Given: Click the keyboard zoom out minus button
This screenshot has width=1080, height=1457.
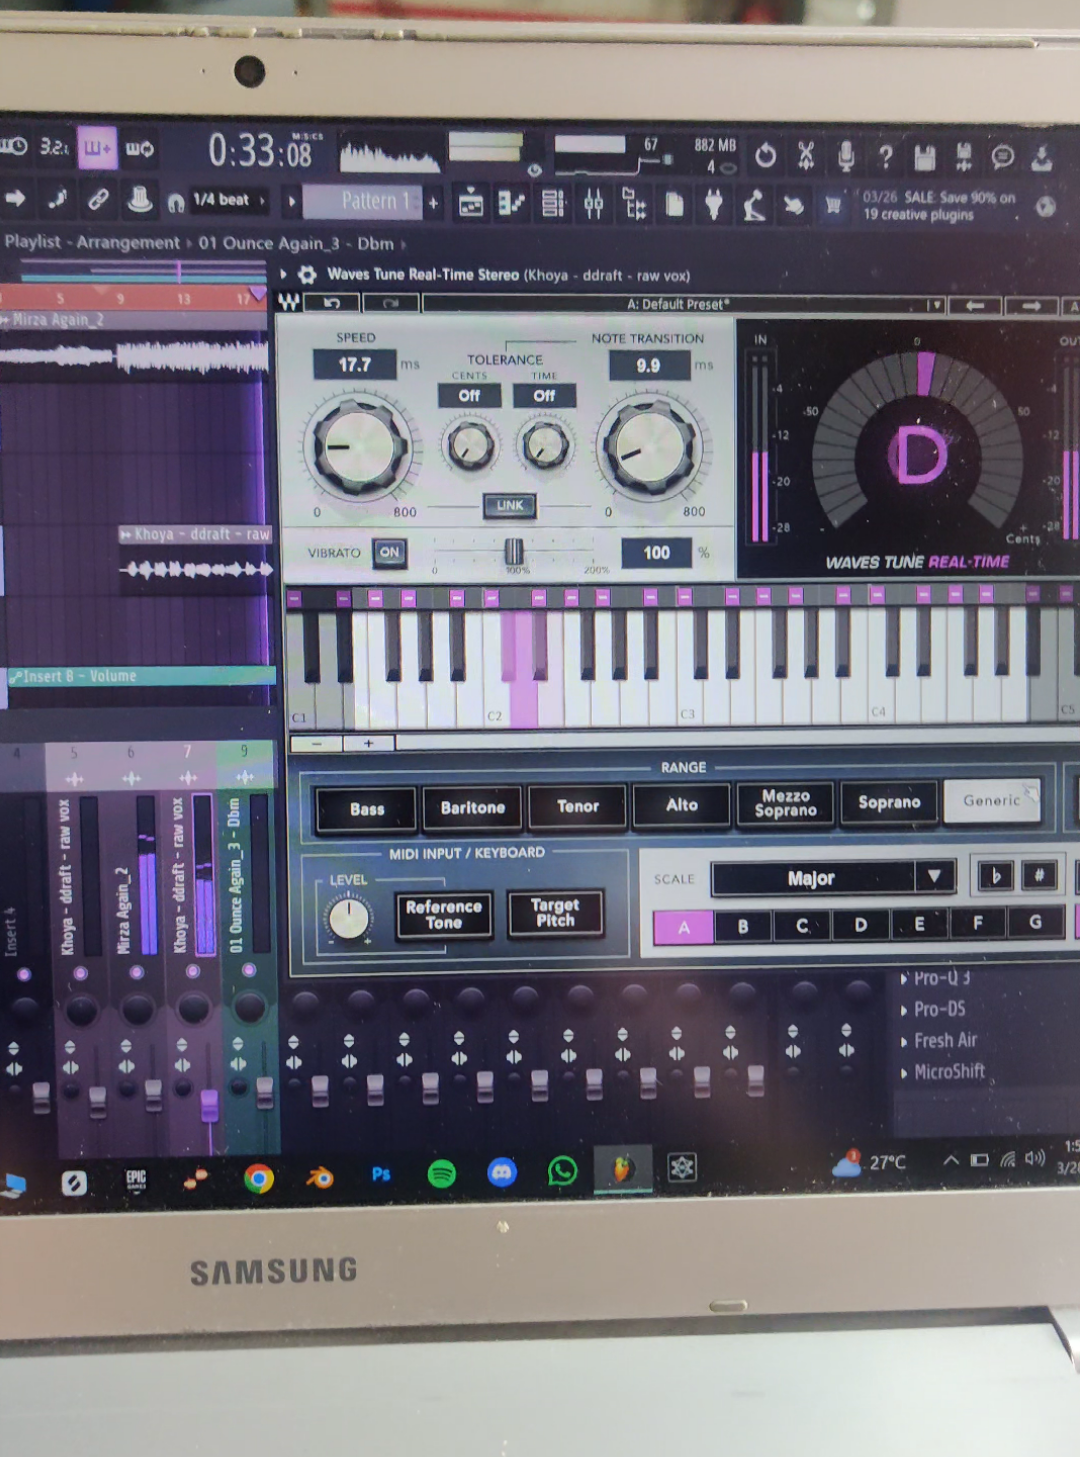Looking at the screenshot, I should tap(316, 743).
